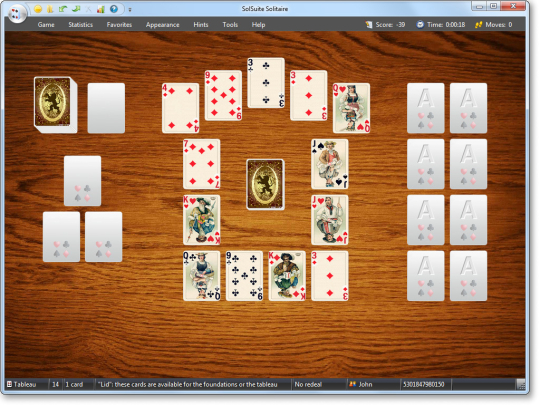Click the Moves: 0 readout
The image size is (540, 405).
click(499, 25)
